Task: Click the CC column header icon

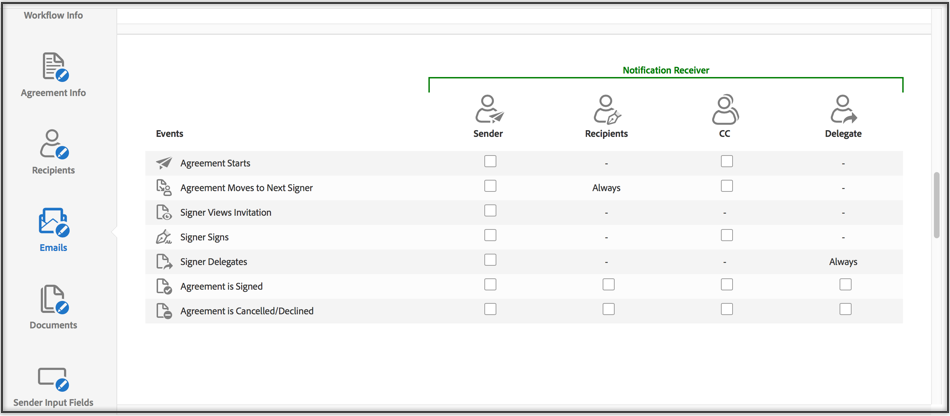Action: (725, 109)
